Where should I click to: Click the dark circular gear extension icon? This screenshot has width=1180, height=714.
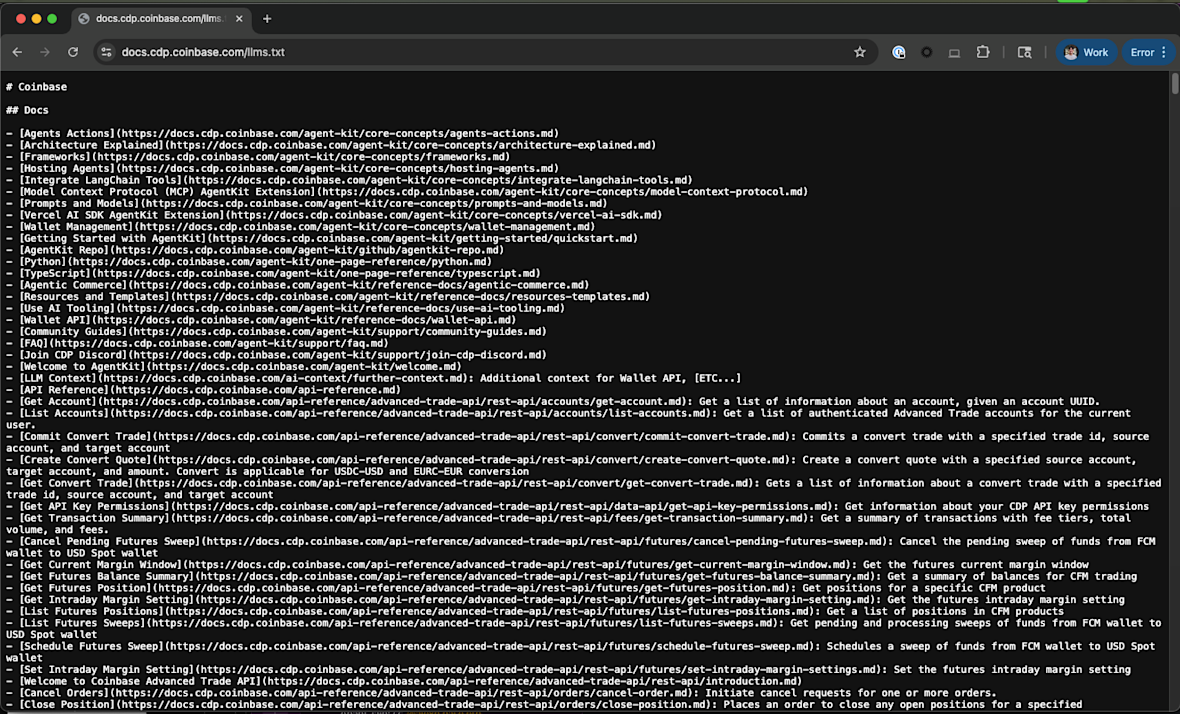tap(926, 52)
